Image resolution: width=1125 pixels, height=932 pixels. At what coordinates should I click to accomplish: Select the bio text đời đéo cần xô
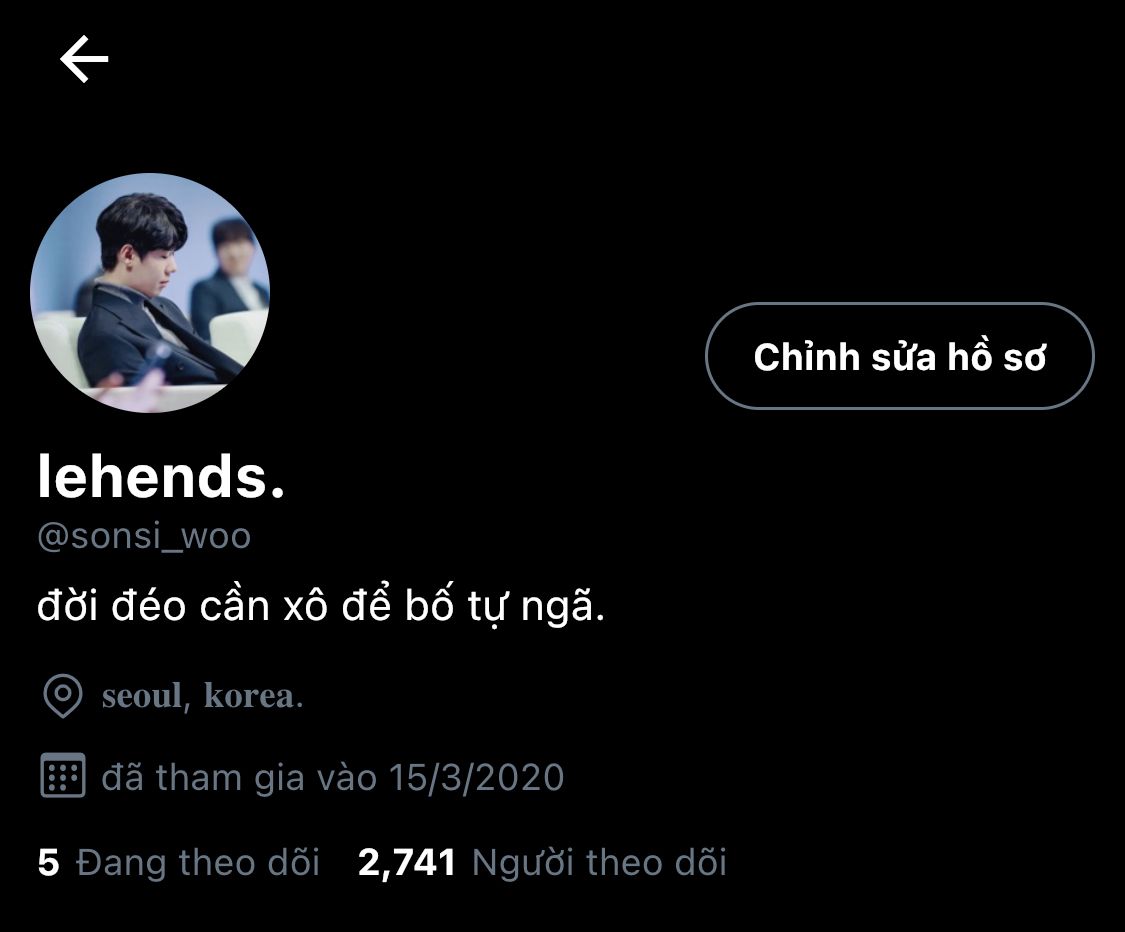click(x=182, y=604)
